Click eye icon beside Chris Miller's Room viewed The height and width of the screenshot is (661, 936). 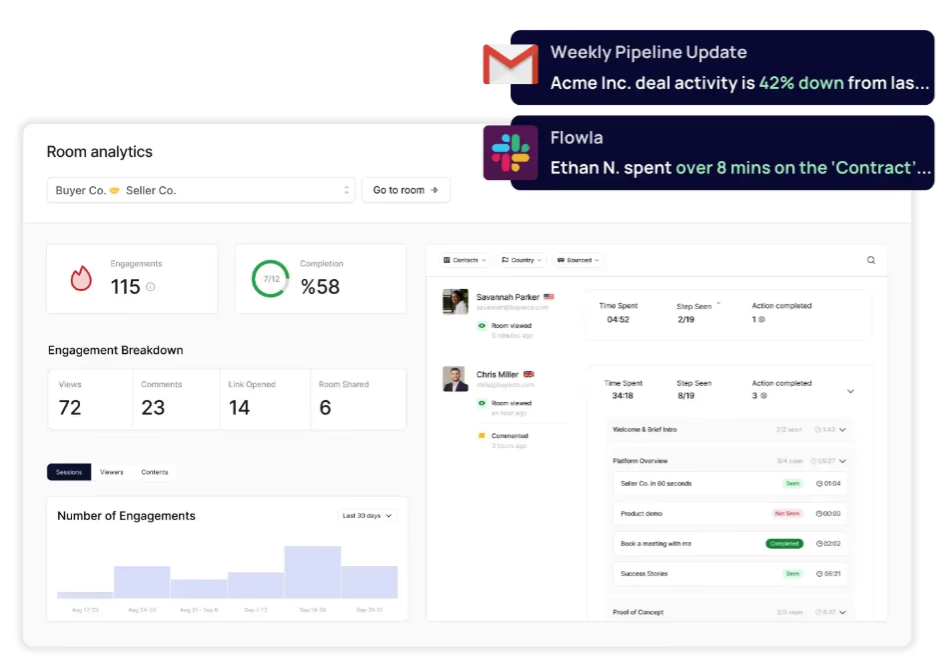coord(482,403)
